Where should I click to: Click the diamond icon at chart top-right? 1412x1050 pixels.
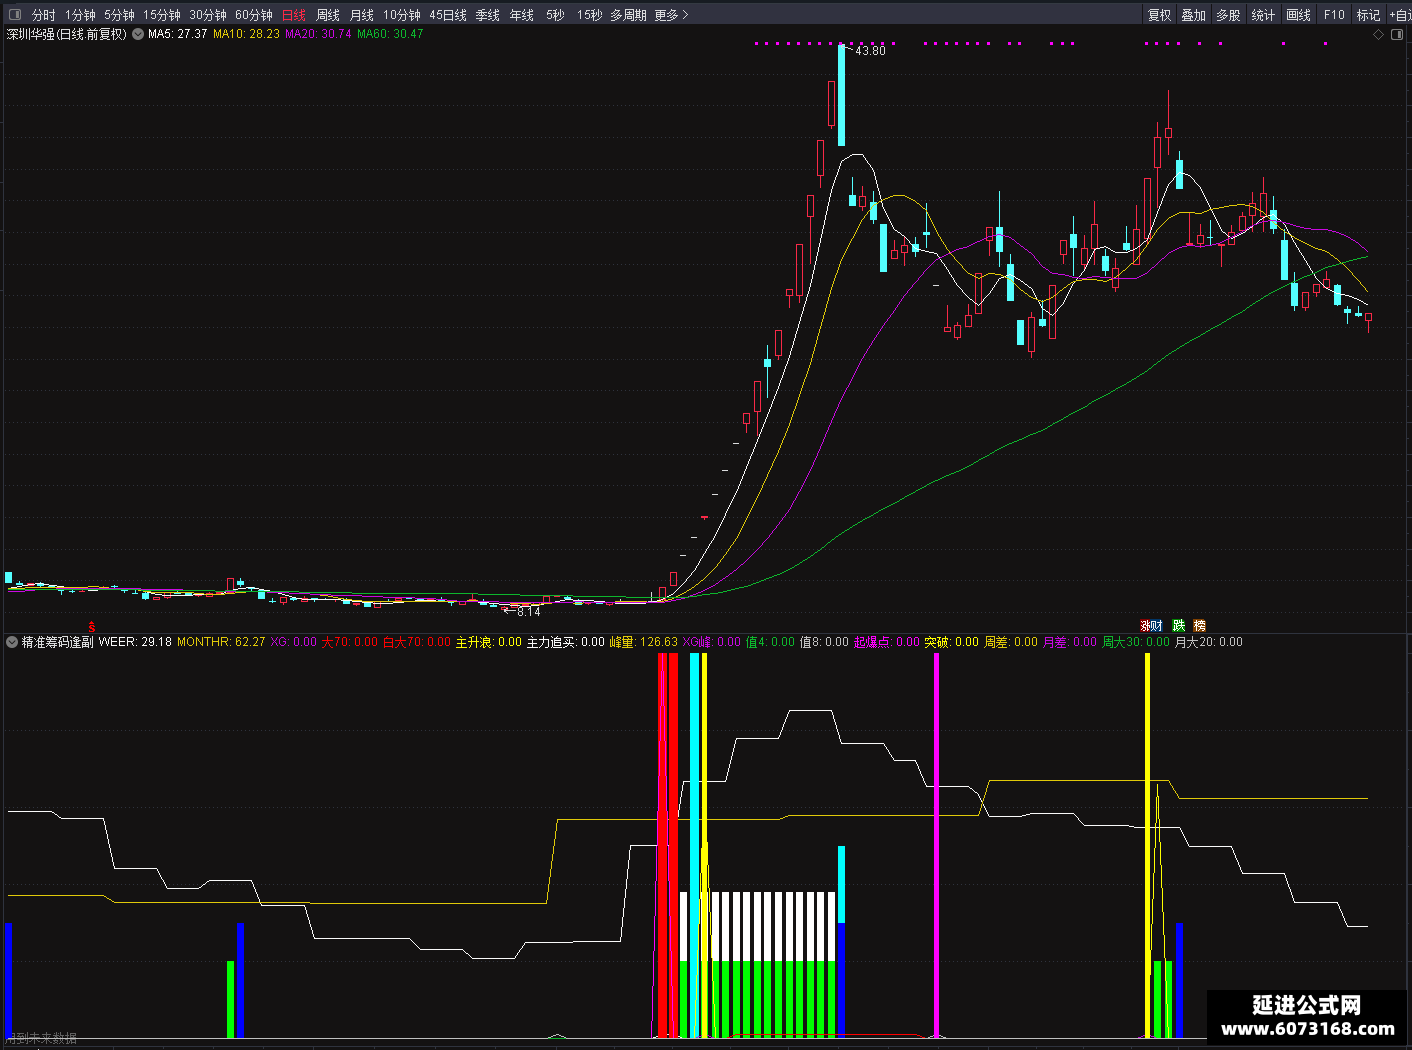pos(1378,34)
